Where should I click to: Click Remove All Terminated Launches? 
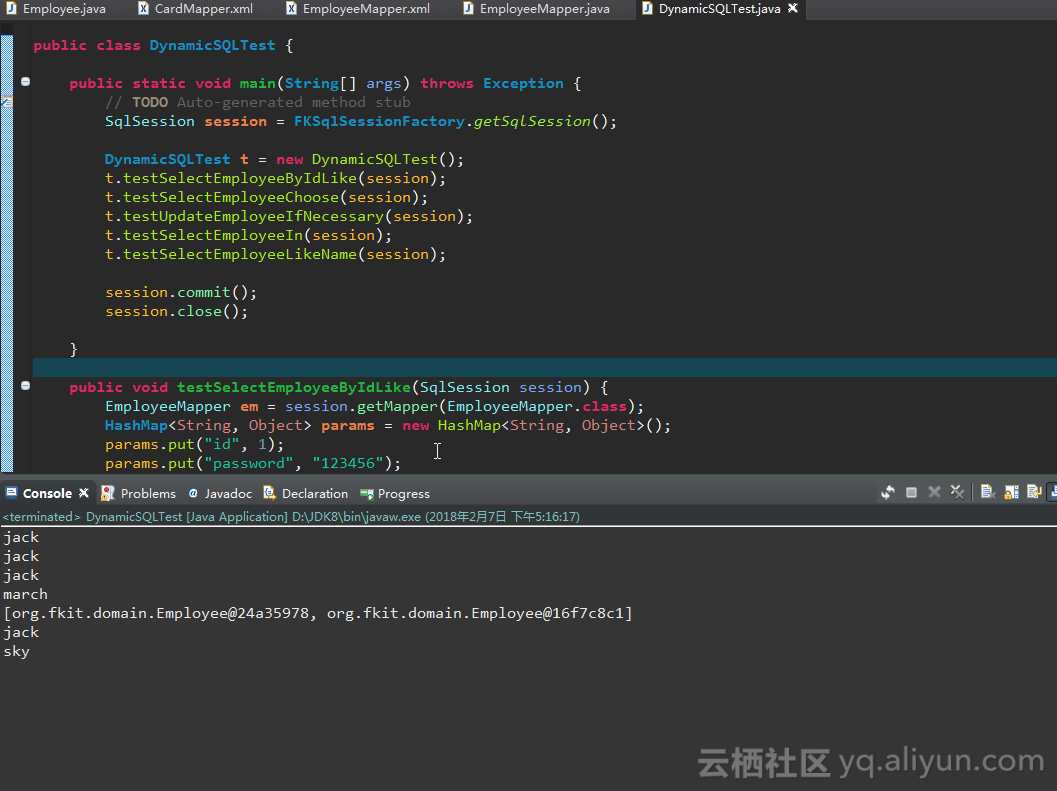957,492
